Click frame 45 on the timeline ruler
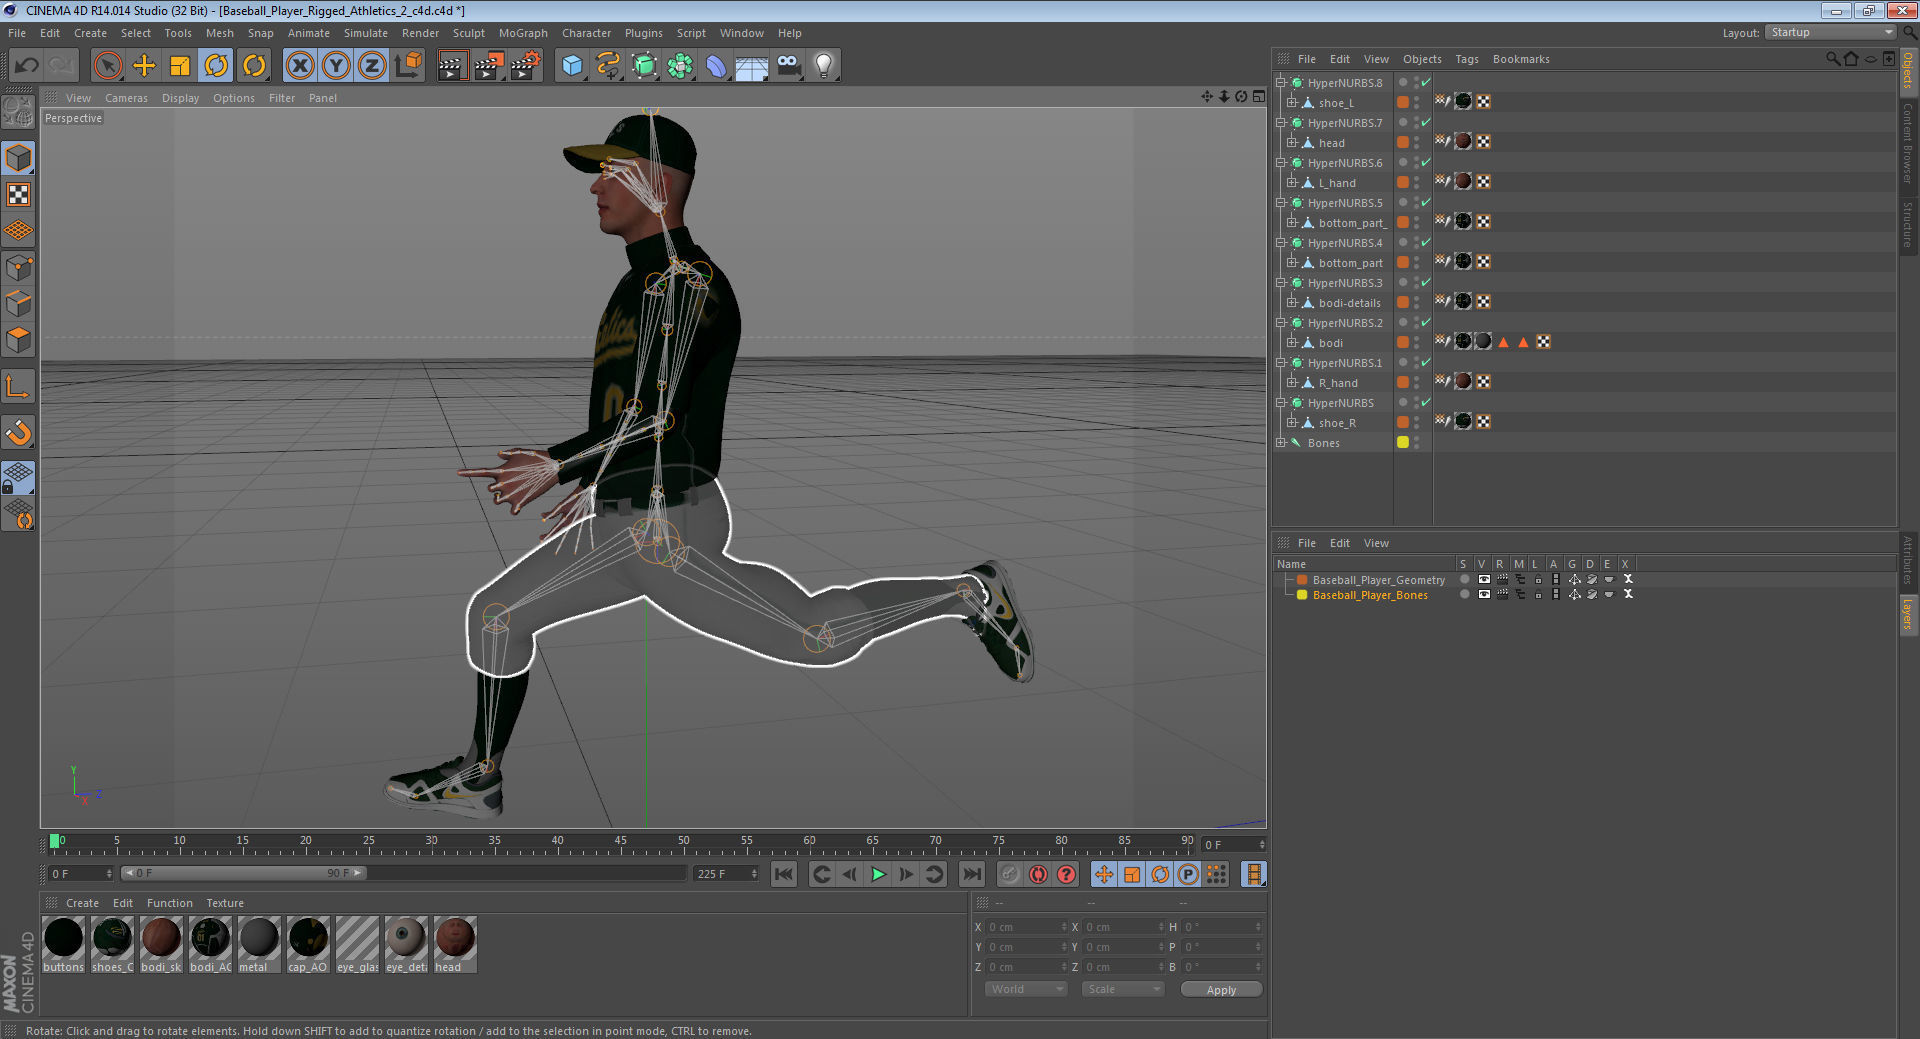This screenshot has height=1039, width=1920. pos(620,842)
